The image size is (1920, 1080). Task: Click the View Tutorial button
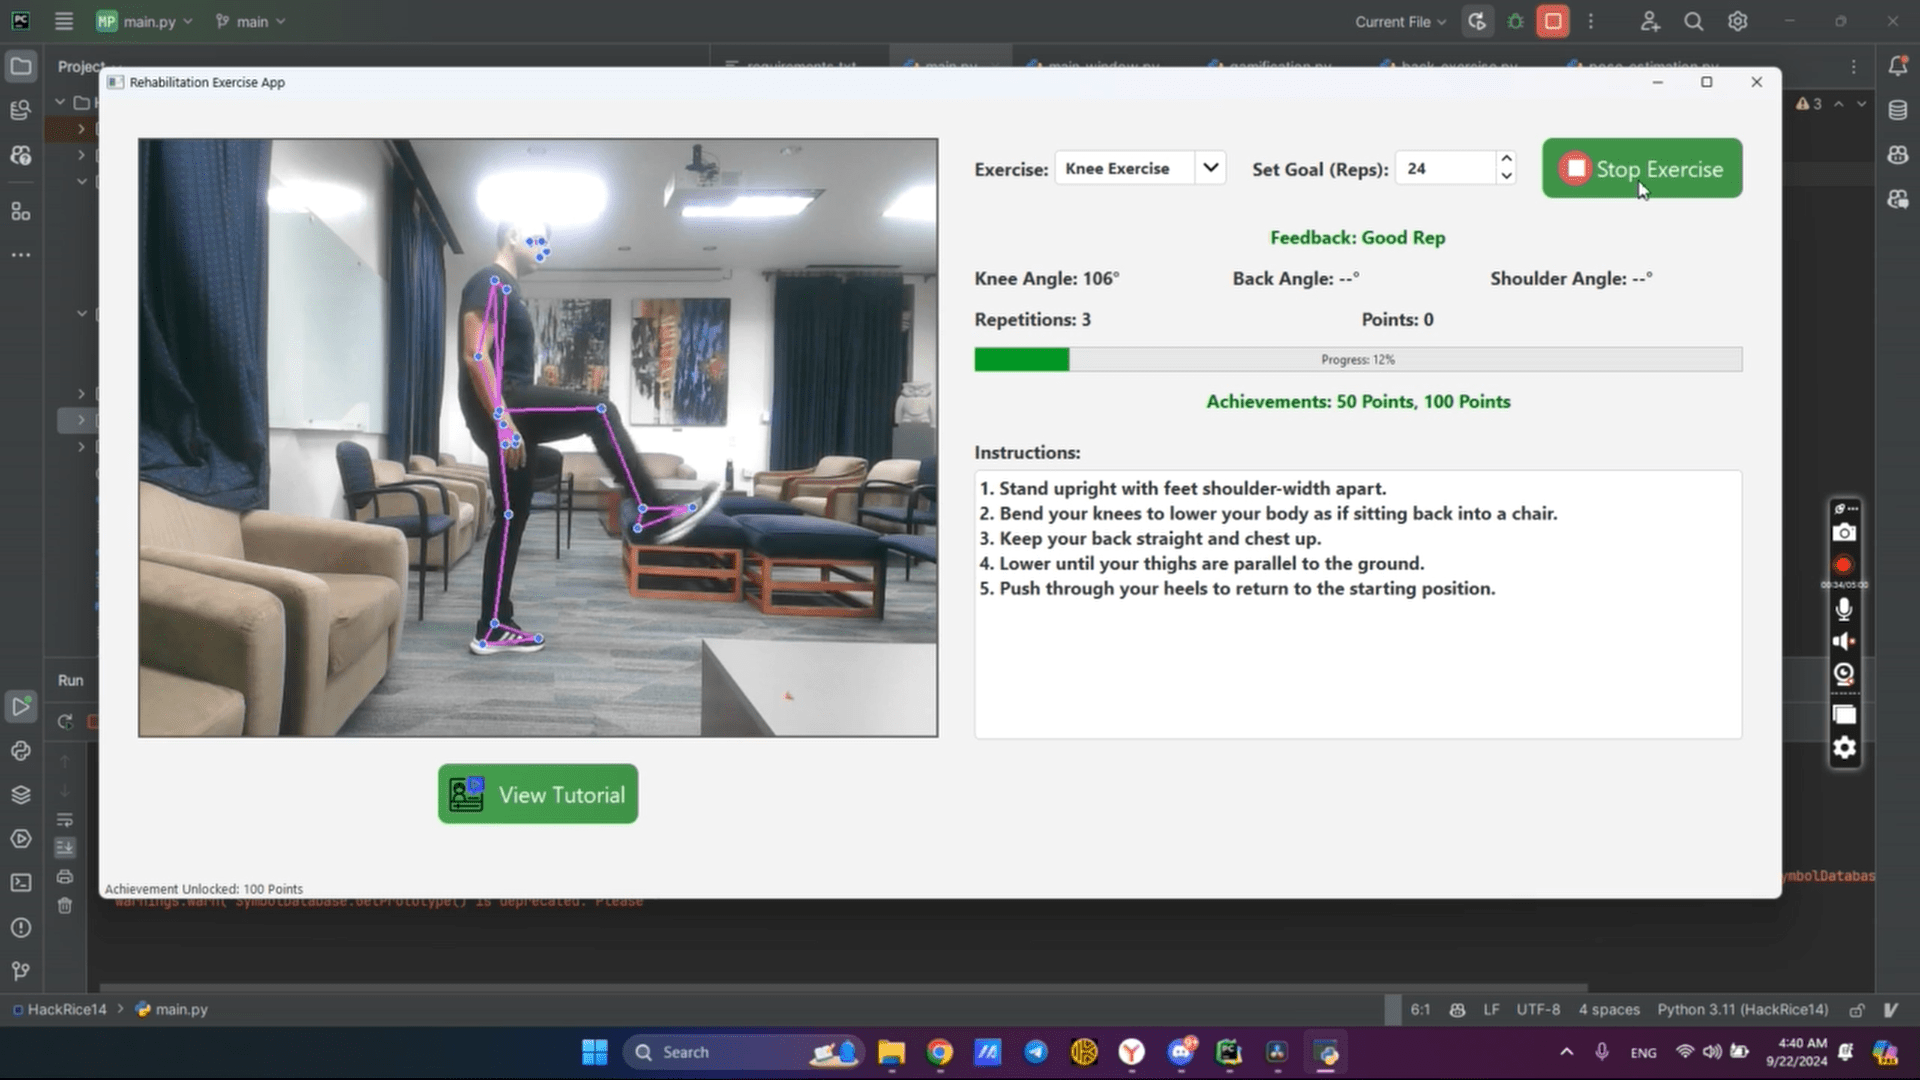point(538,794)
